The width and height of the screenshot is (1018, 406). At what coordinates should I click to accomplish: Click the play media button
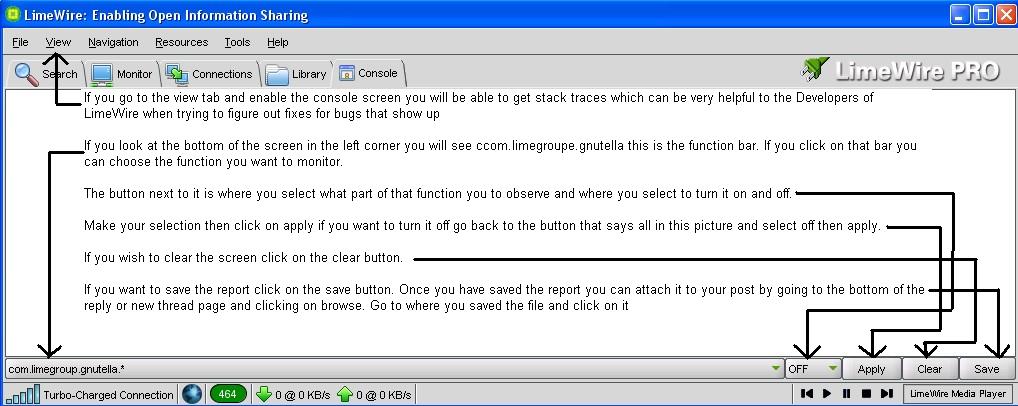(x=826, y=394)
